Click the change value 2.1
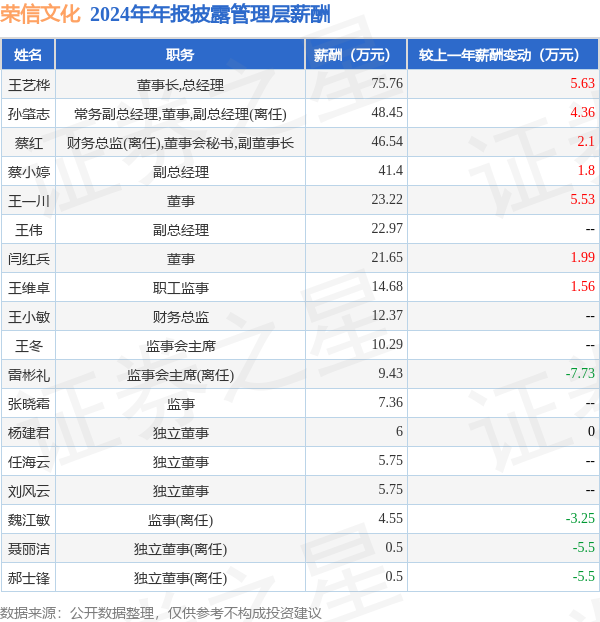600x622 pixels. pos(586,141)
